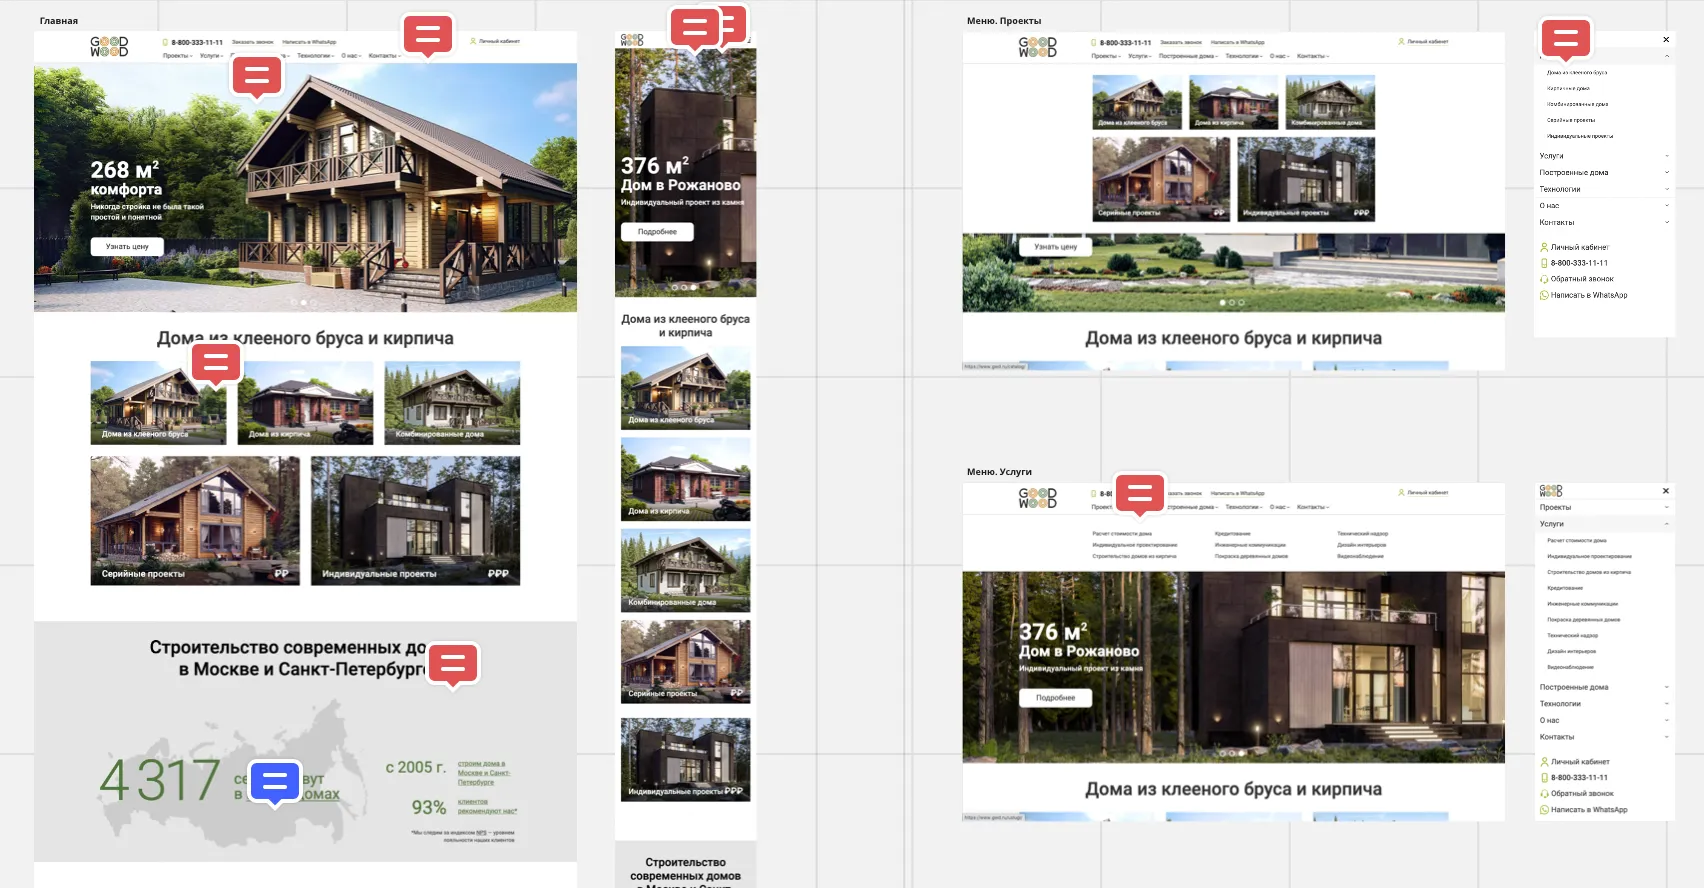Expand О нас chevron in Меню. Проекты mobile menu

pyautogui.click(x=1667, y=205)
